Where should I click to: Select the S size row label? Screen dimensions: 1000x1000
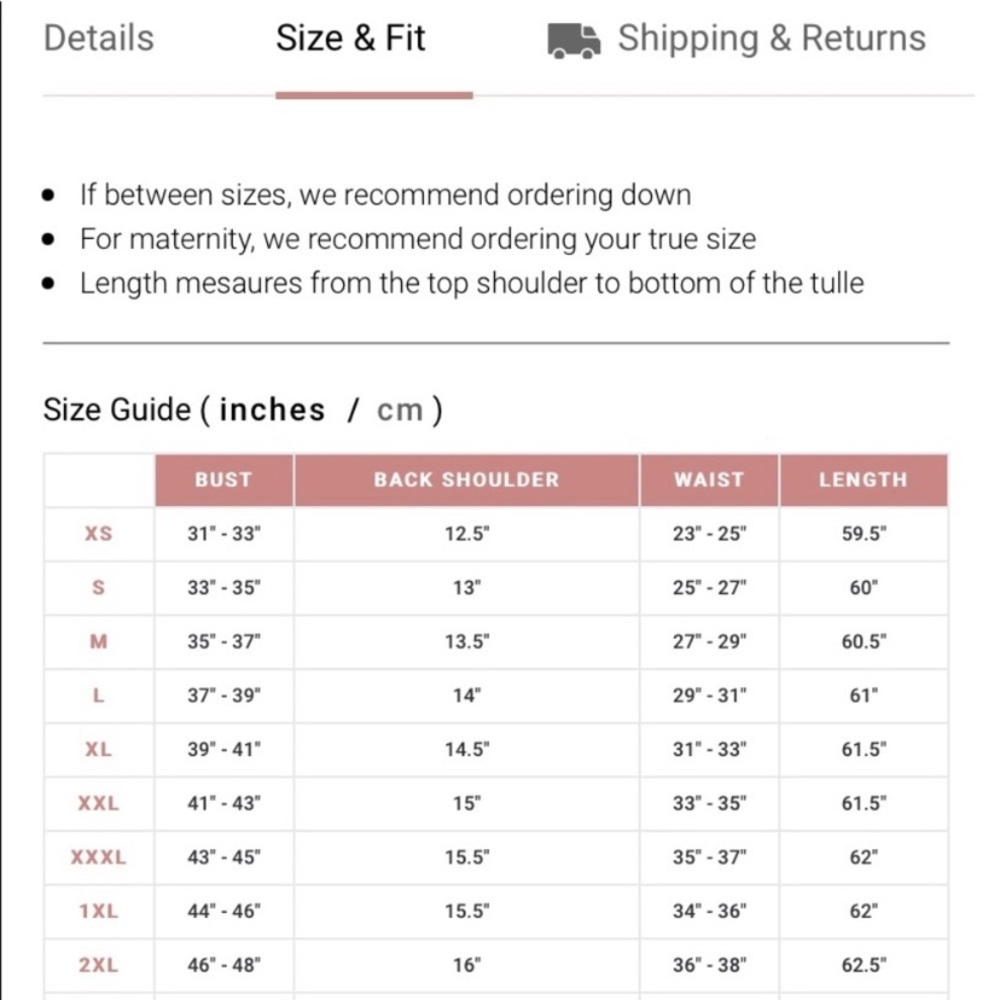[x=98, y=587]
